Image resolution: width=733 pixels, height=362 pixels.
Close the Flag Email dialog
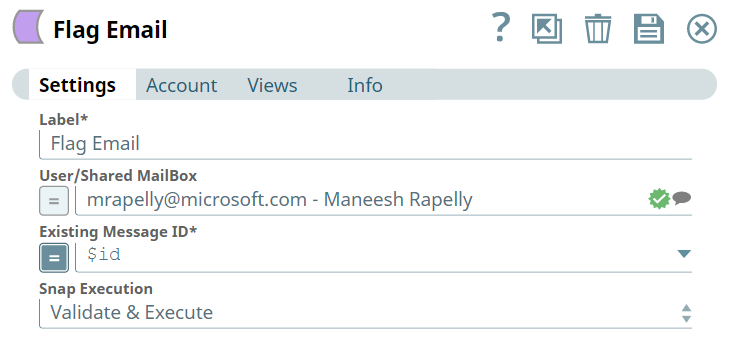(x=701, y=29)
